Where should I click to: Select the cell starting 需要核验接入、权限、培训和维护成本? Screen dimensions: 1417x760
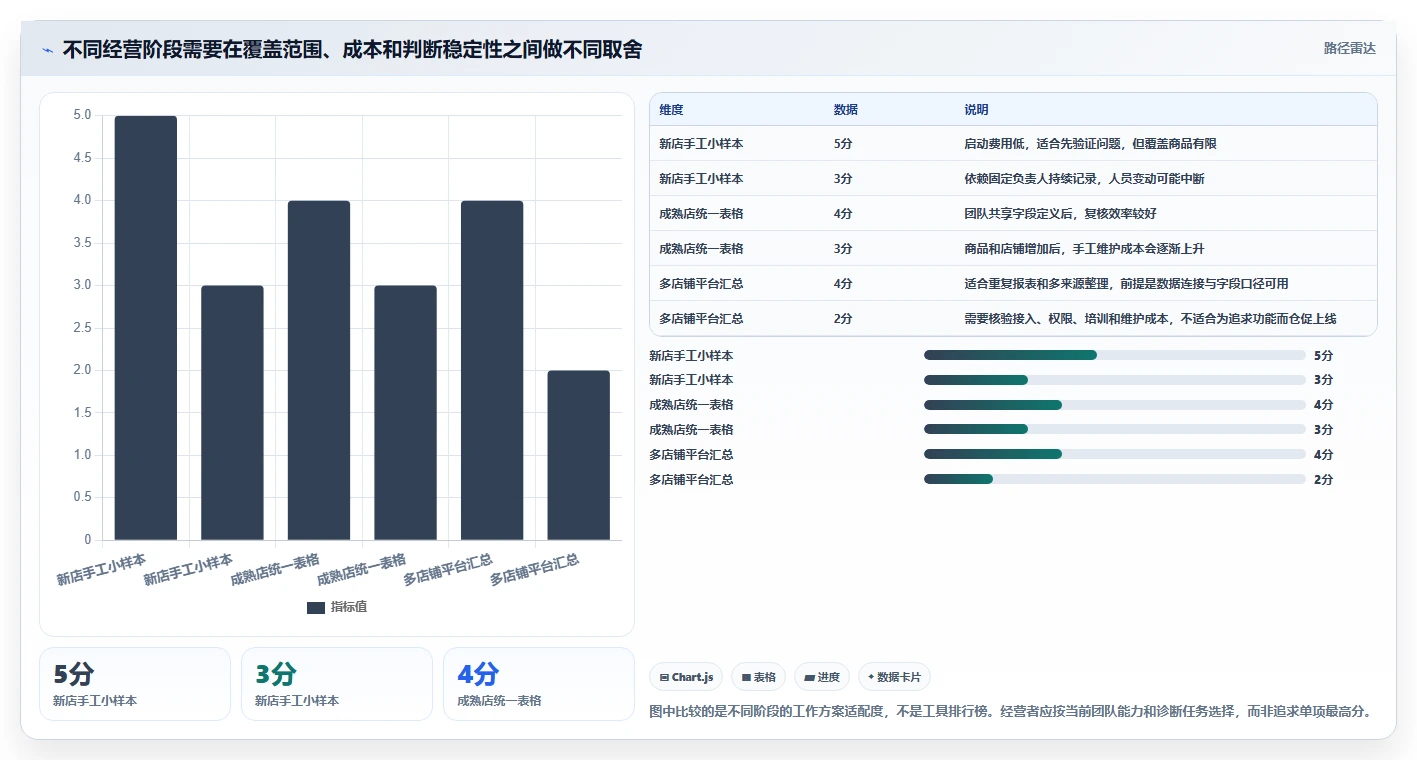pyautogui.click(x=1150, y=319)
